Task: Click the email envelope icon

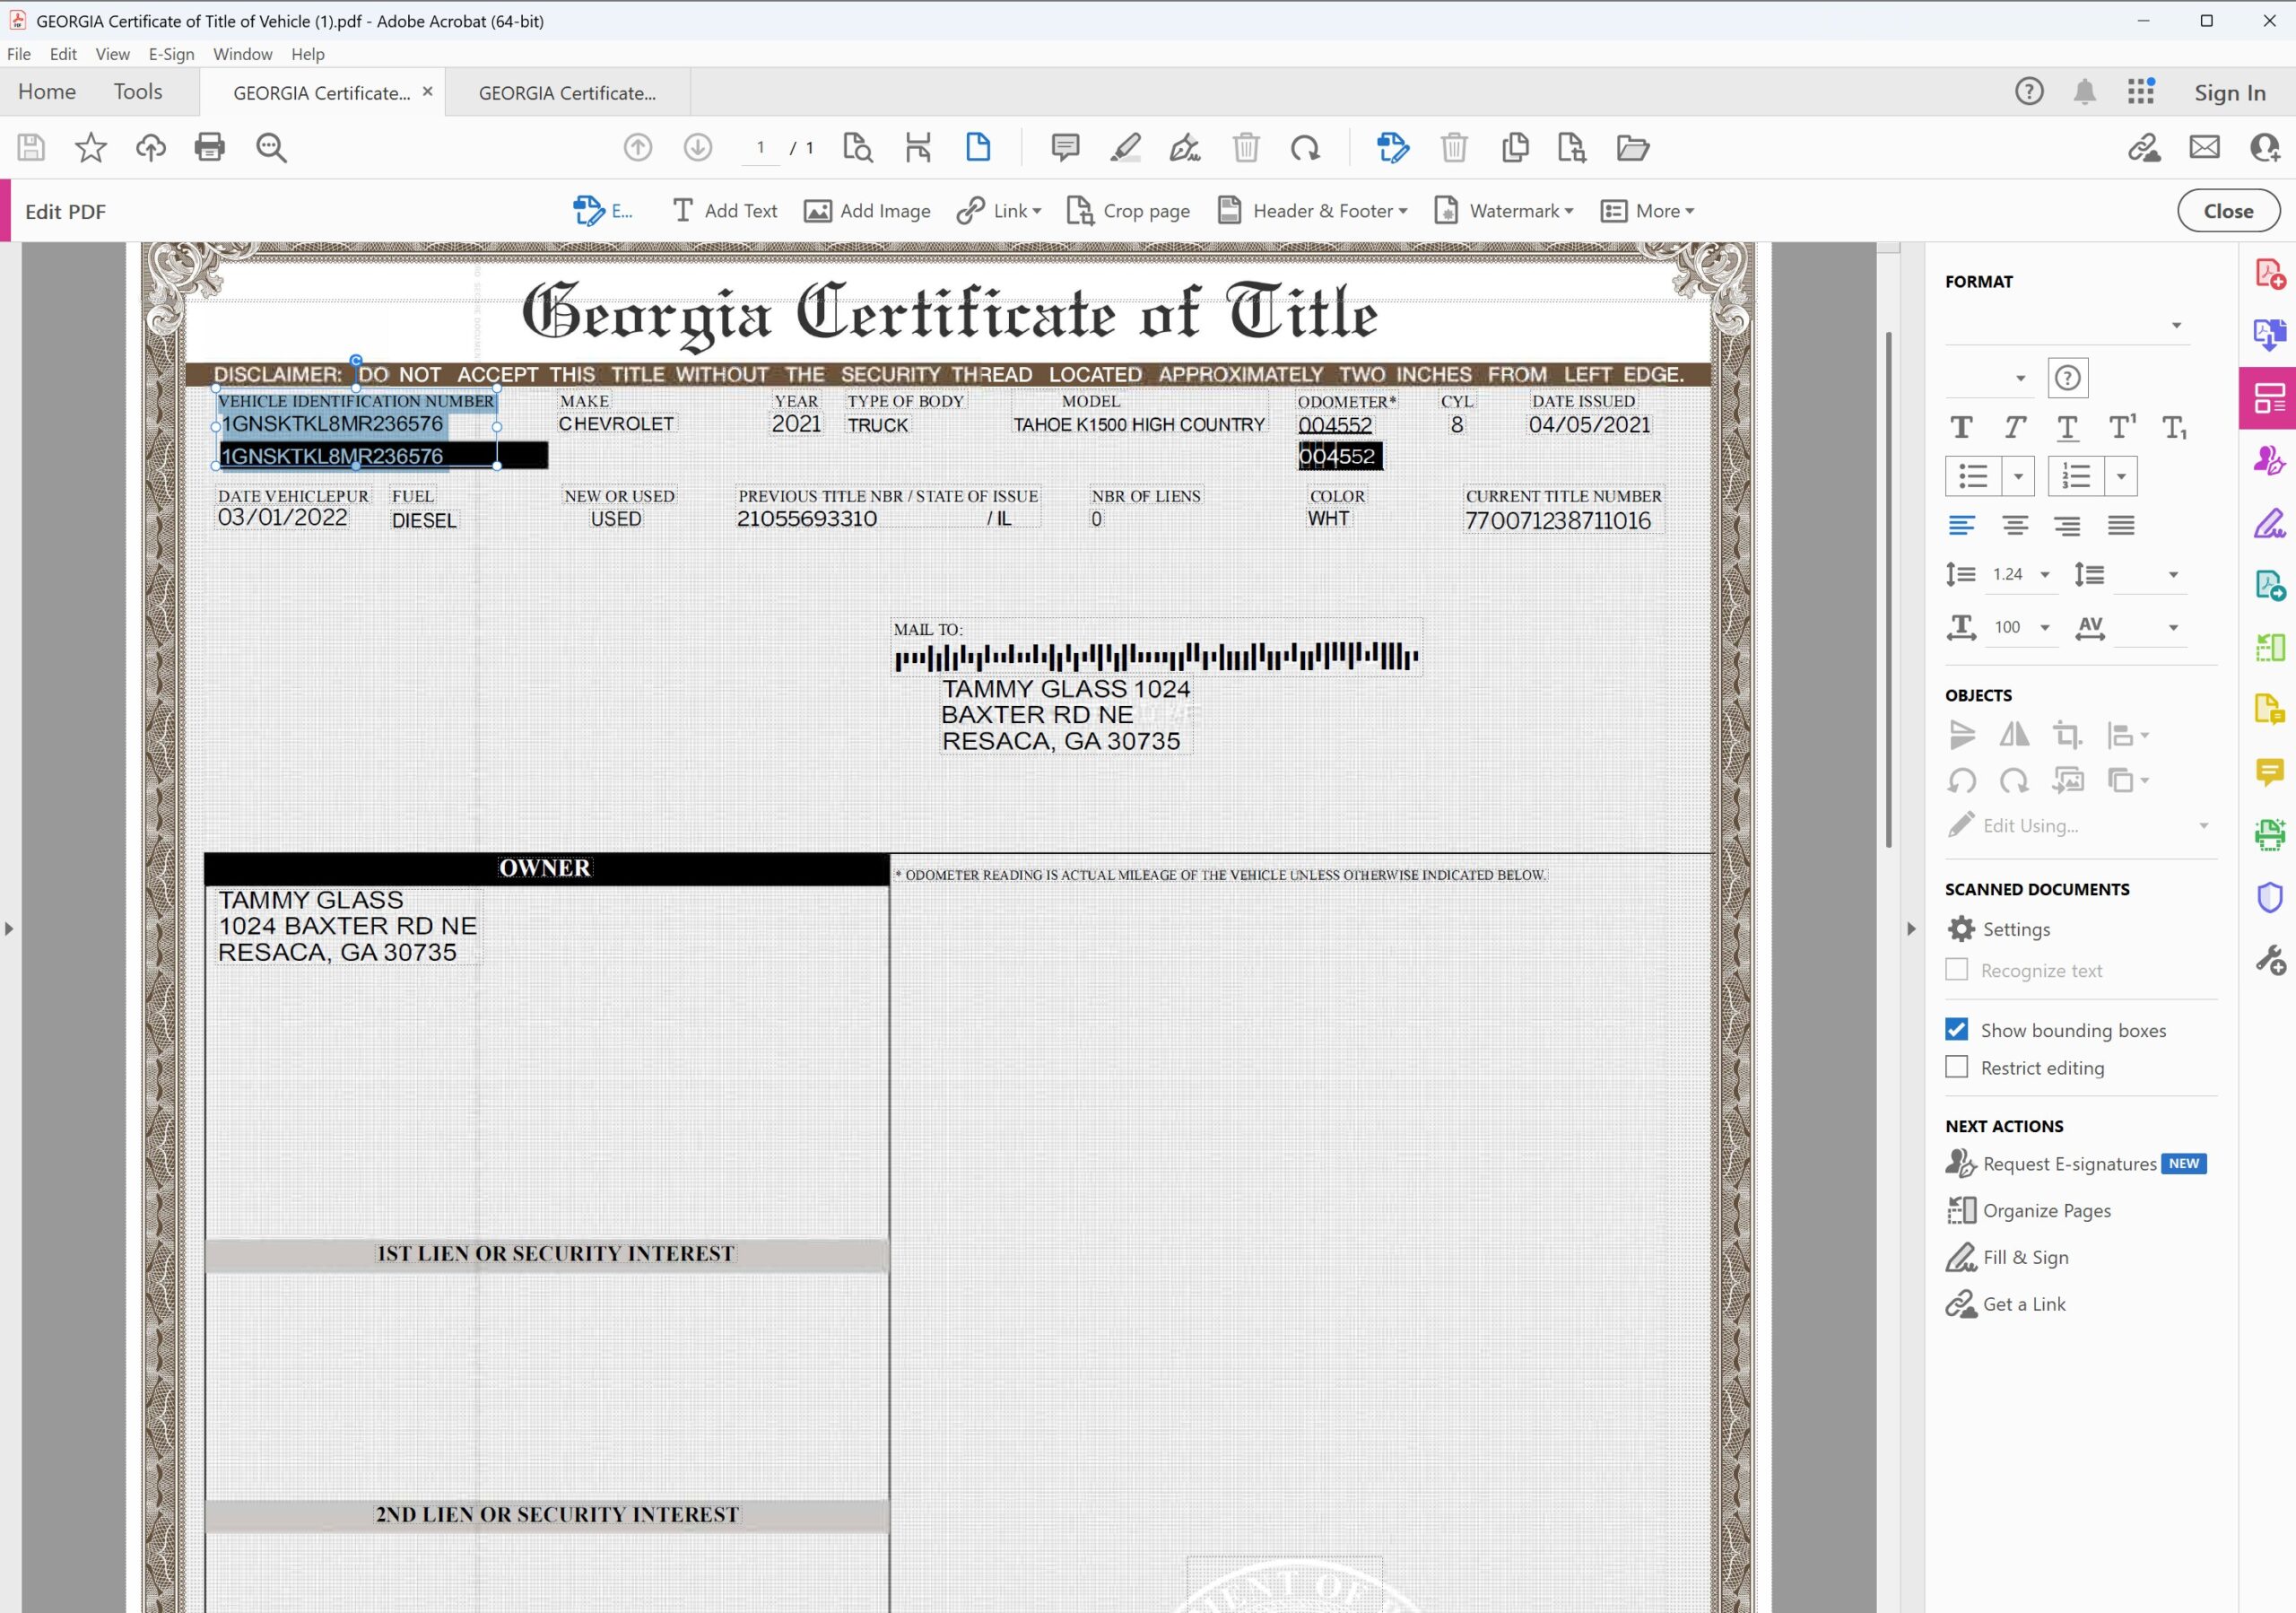Action: pos(2205,148)
